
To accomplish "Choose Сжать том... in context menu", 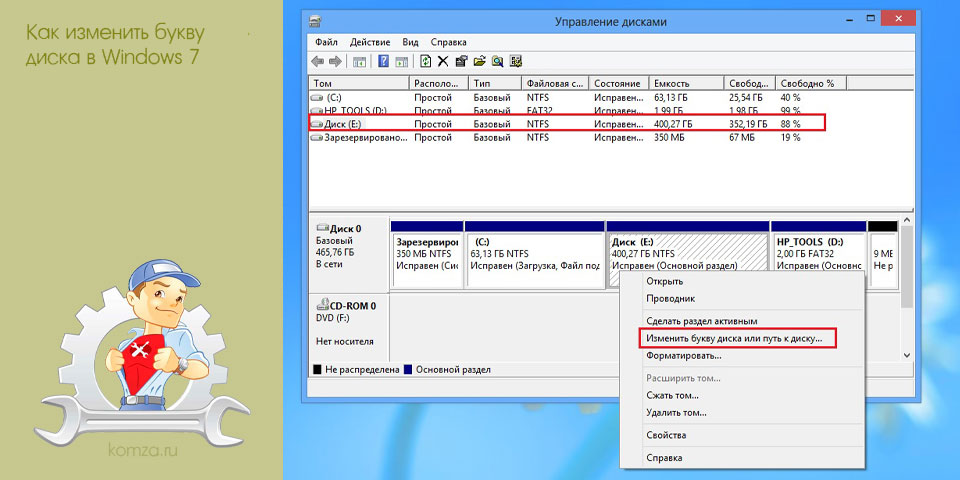I will pos(672,396).
